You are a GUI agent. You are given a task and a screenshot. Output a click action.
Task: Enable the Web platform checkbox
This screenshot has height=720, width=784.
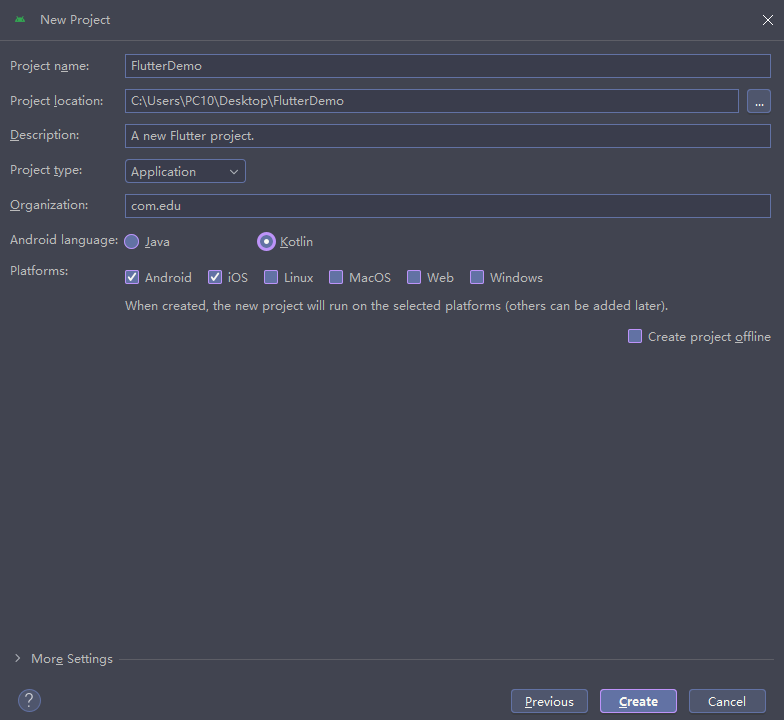coord(414,278)
